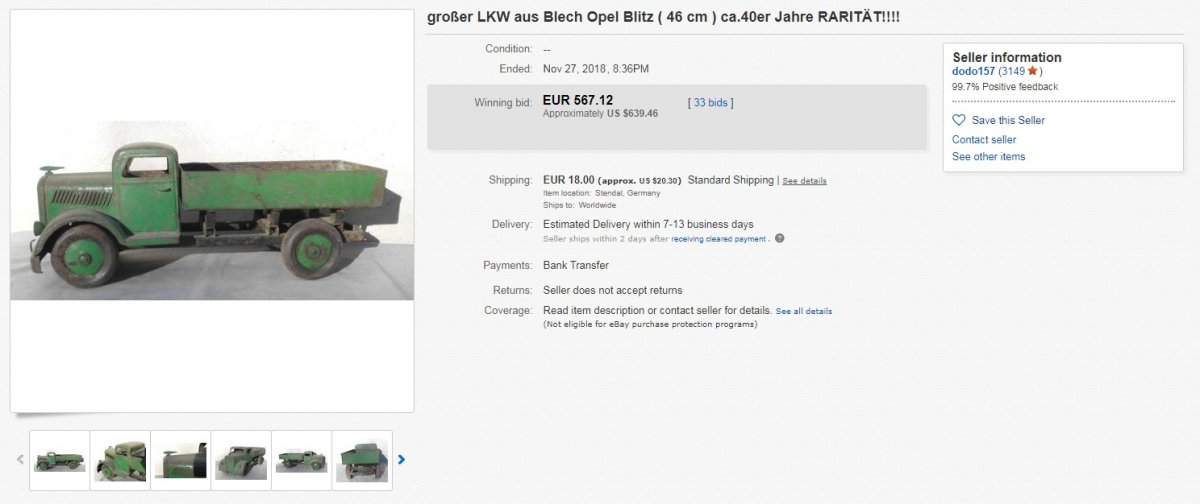The height and width of the screenshot is (504, 1200).
Task: Click receiving cleared payment link
Action: click(720, 239)
